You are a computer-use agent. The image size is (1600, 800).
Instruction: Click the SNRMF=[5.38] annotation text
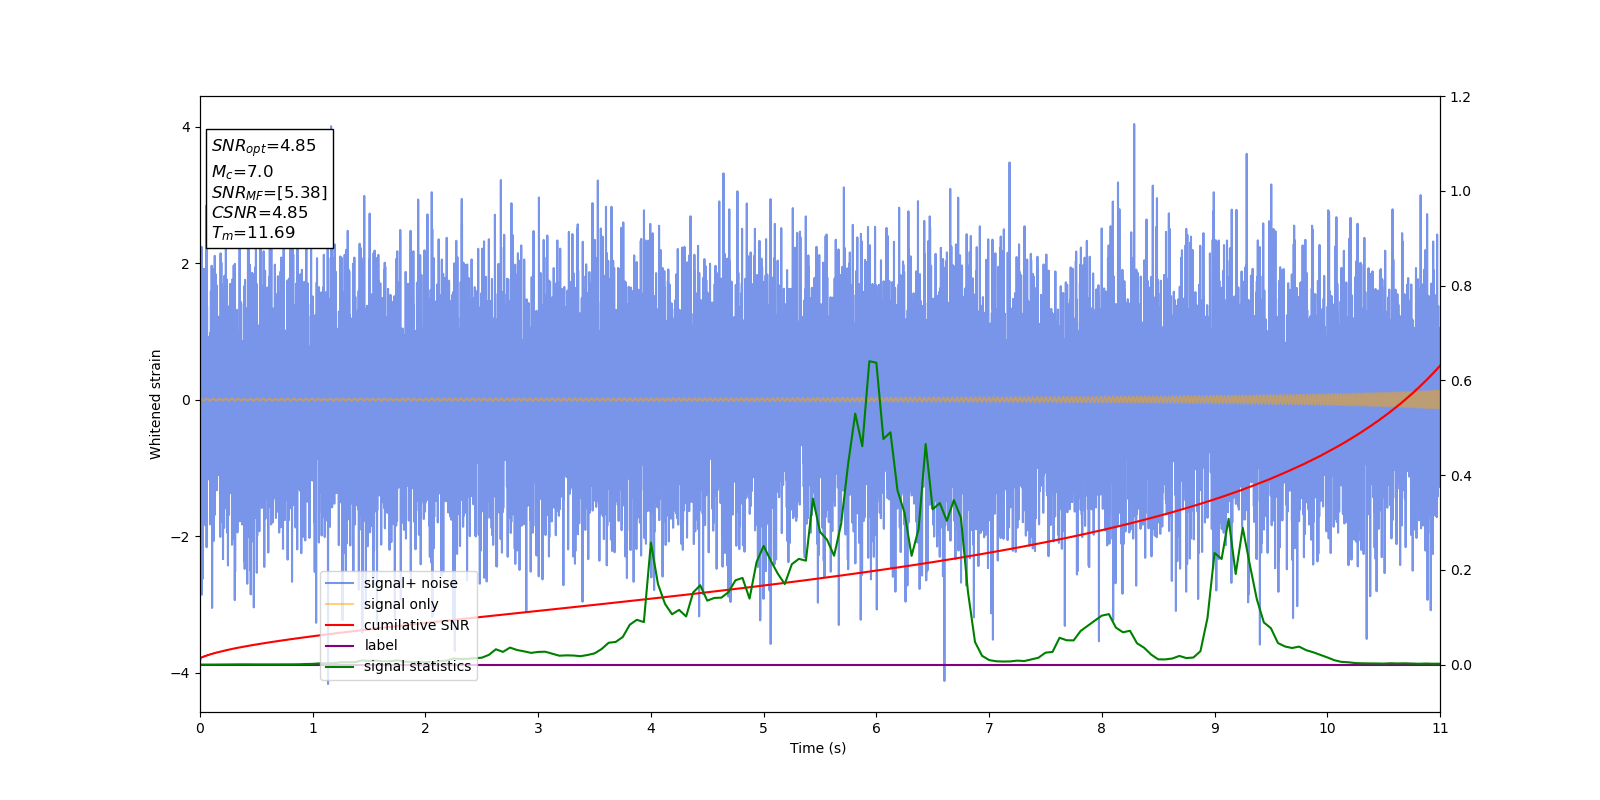pos(269,192)
